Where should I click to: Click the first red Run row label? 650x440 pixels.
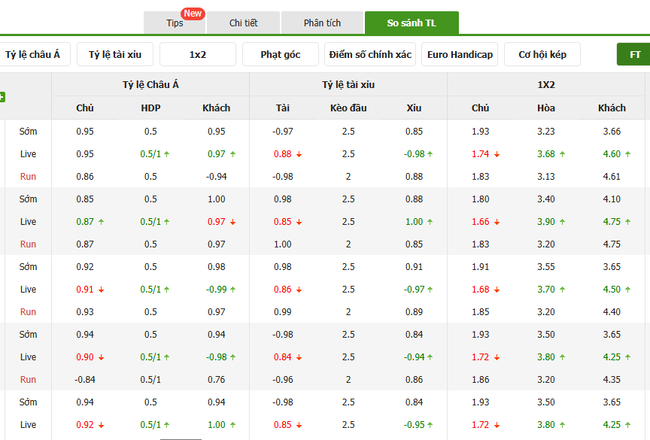[28, 176]
